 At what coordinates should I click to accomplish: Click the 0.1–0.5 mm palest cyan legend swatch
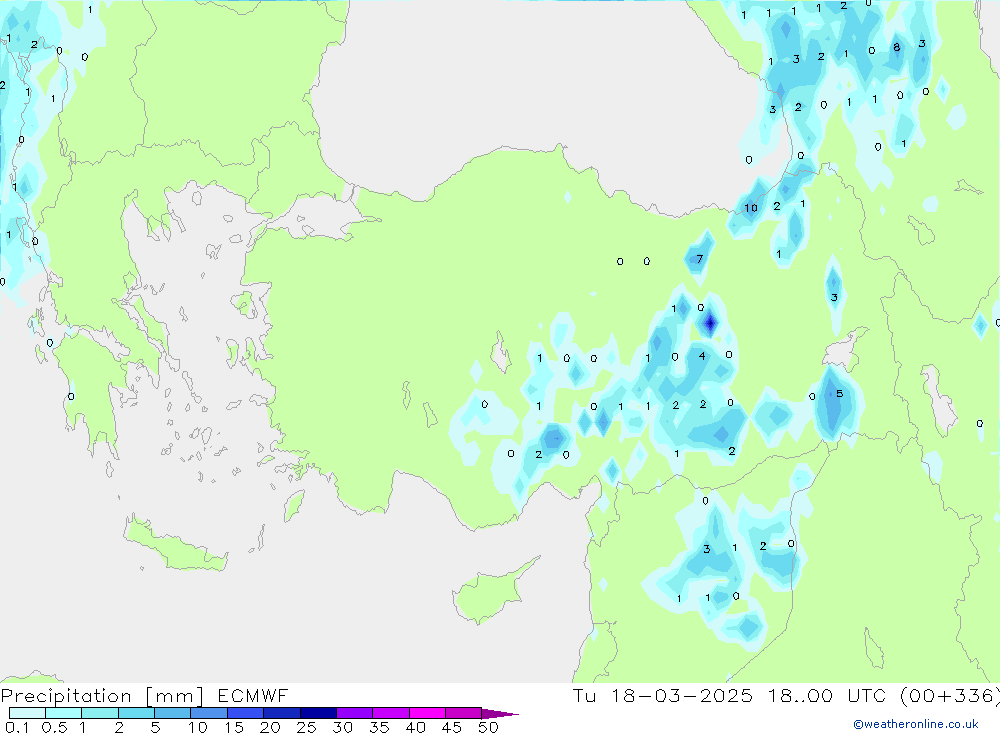[27, 713]
